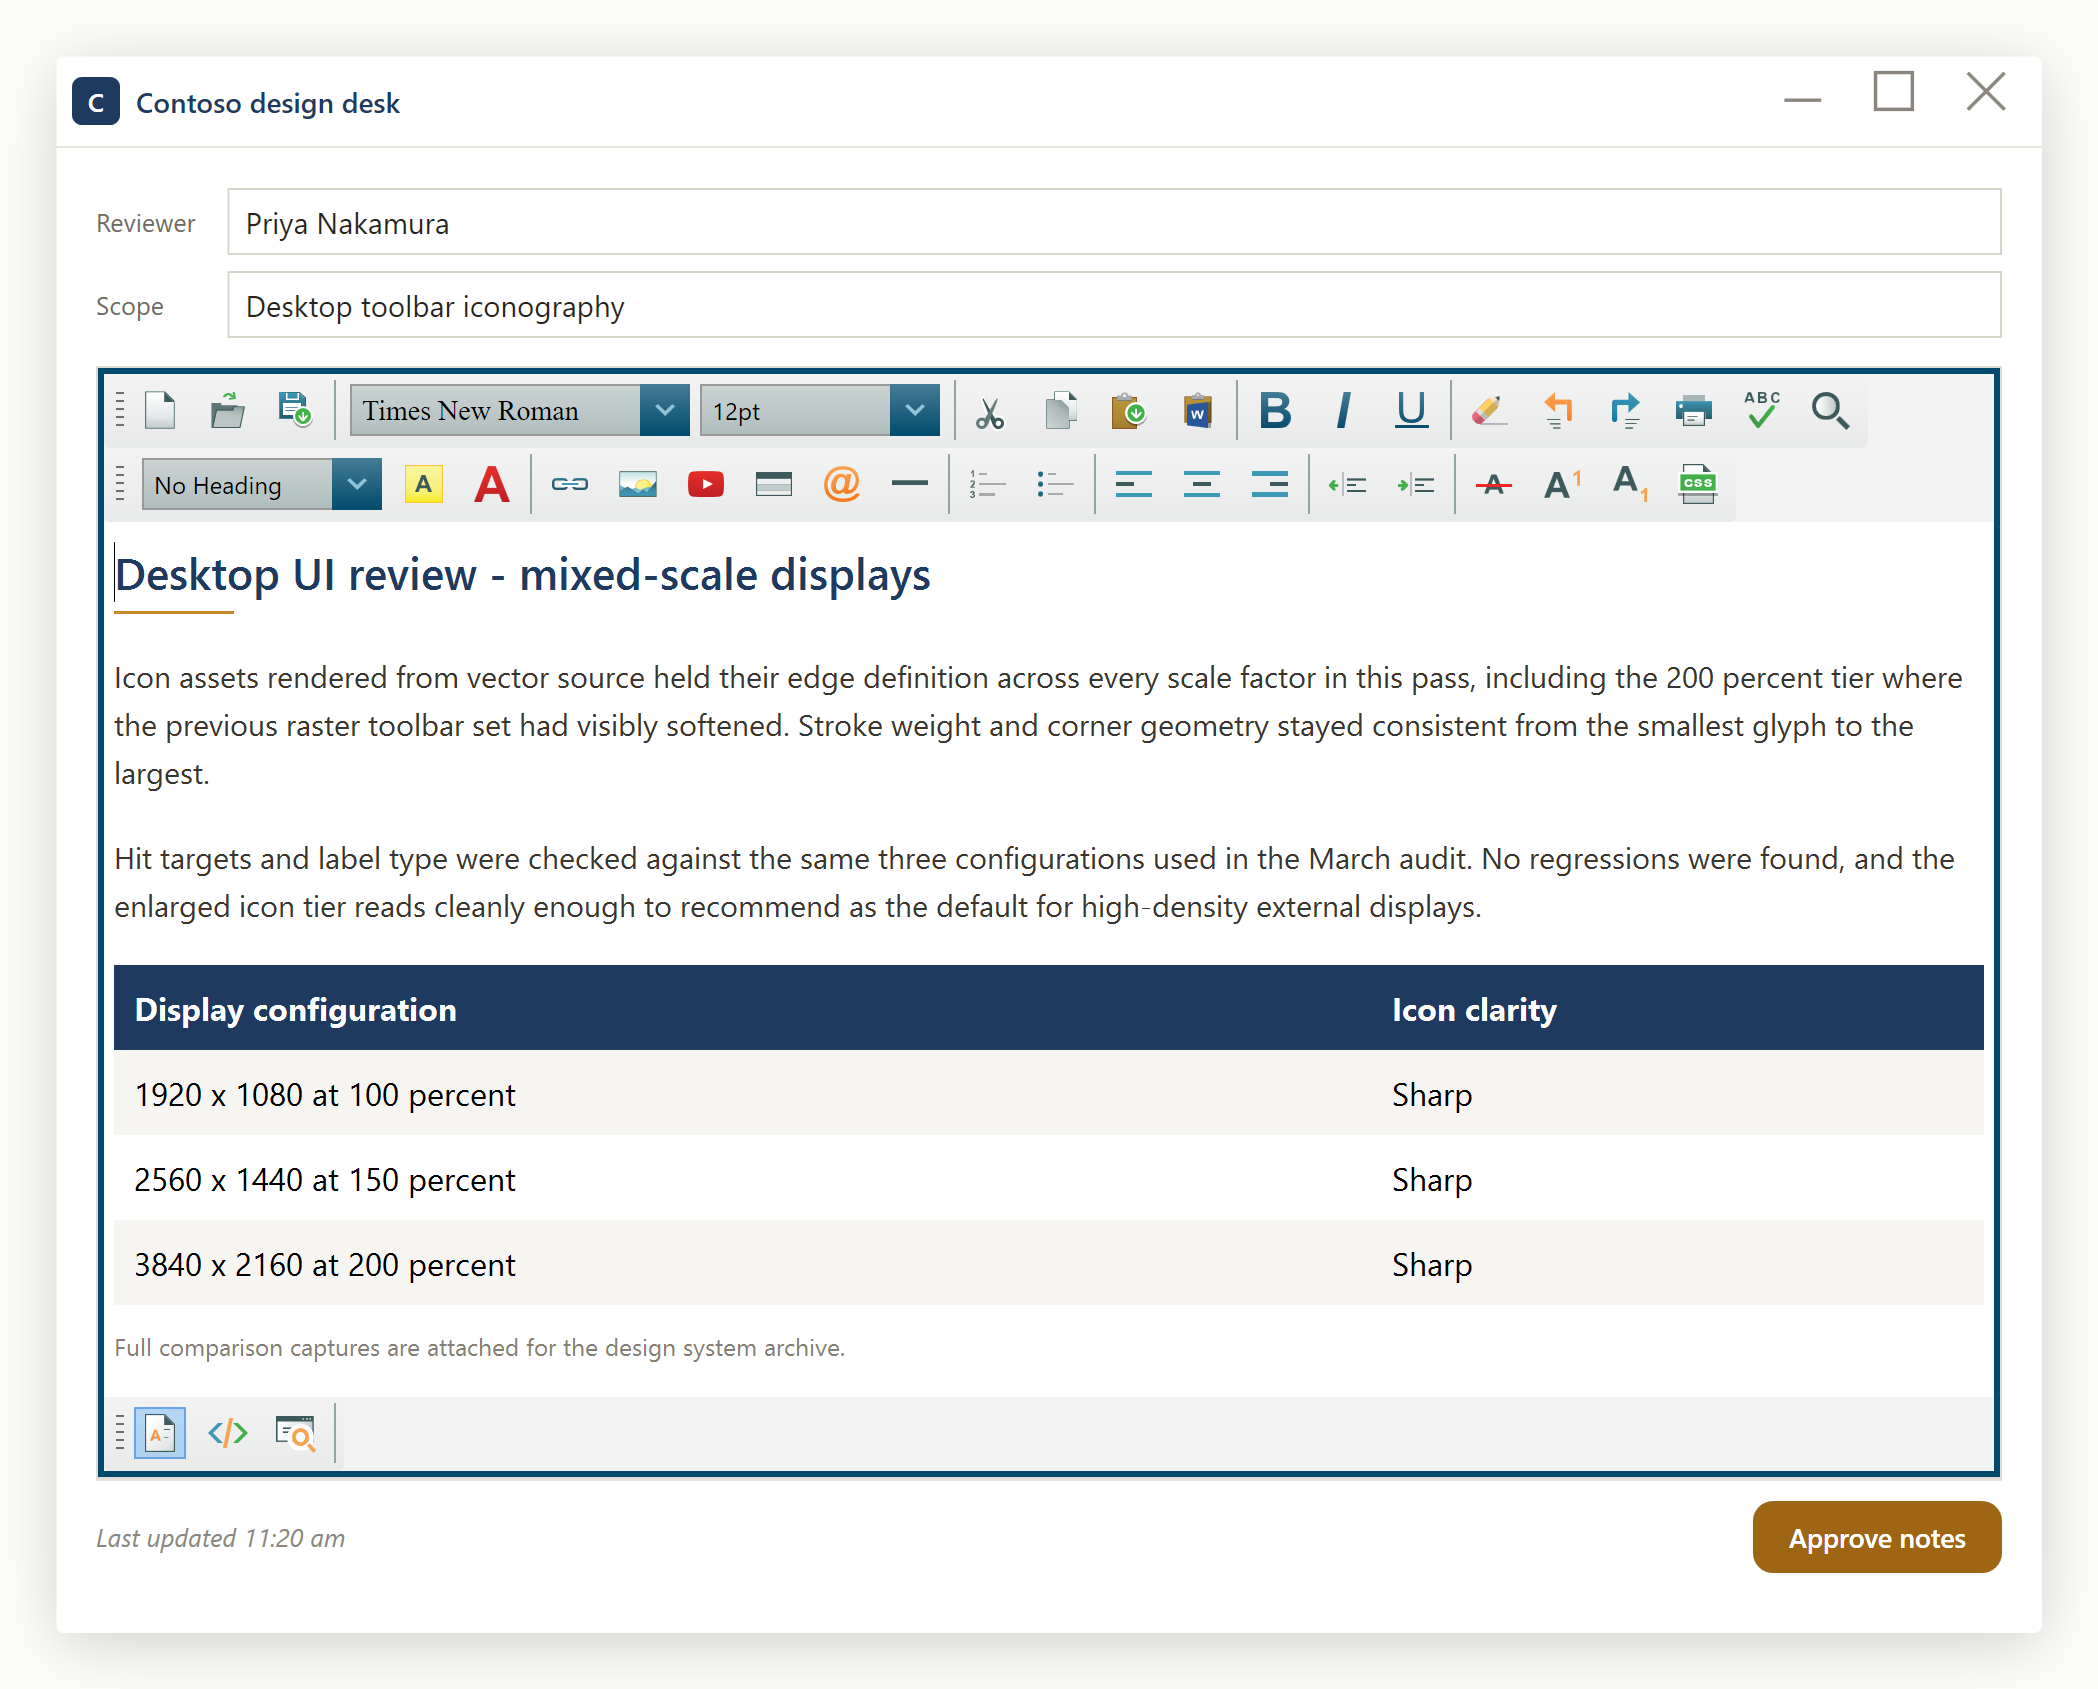Click the Approve notes button
2098x1689 pixels.
pos(1877,1538)
